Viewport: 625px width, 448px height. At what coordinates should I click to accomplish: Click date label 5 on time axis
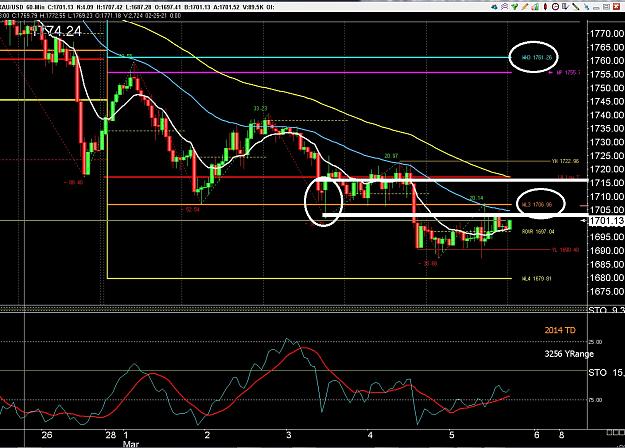(x=452, y=435)
